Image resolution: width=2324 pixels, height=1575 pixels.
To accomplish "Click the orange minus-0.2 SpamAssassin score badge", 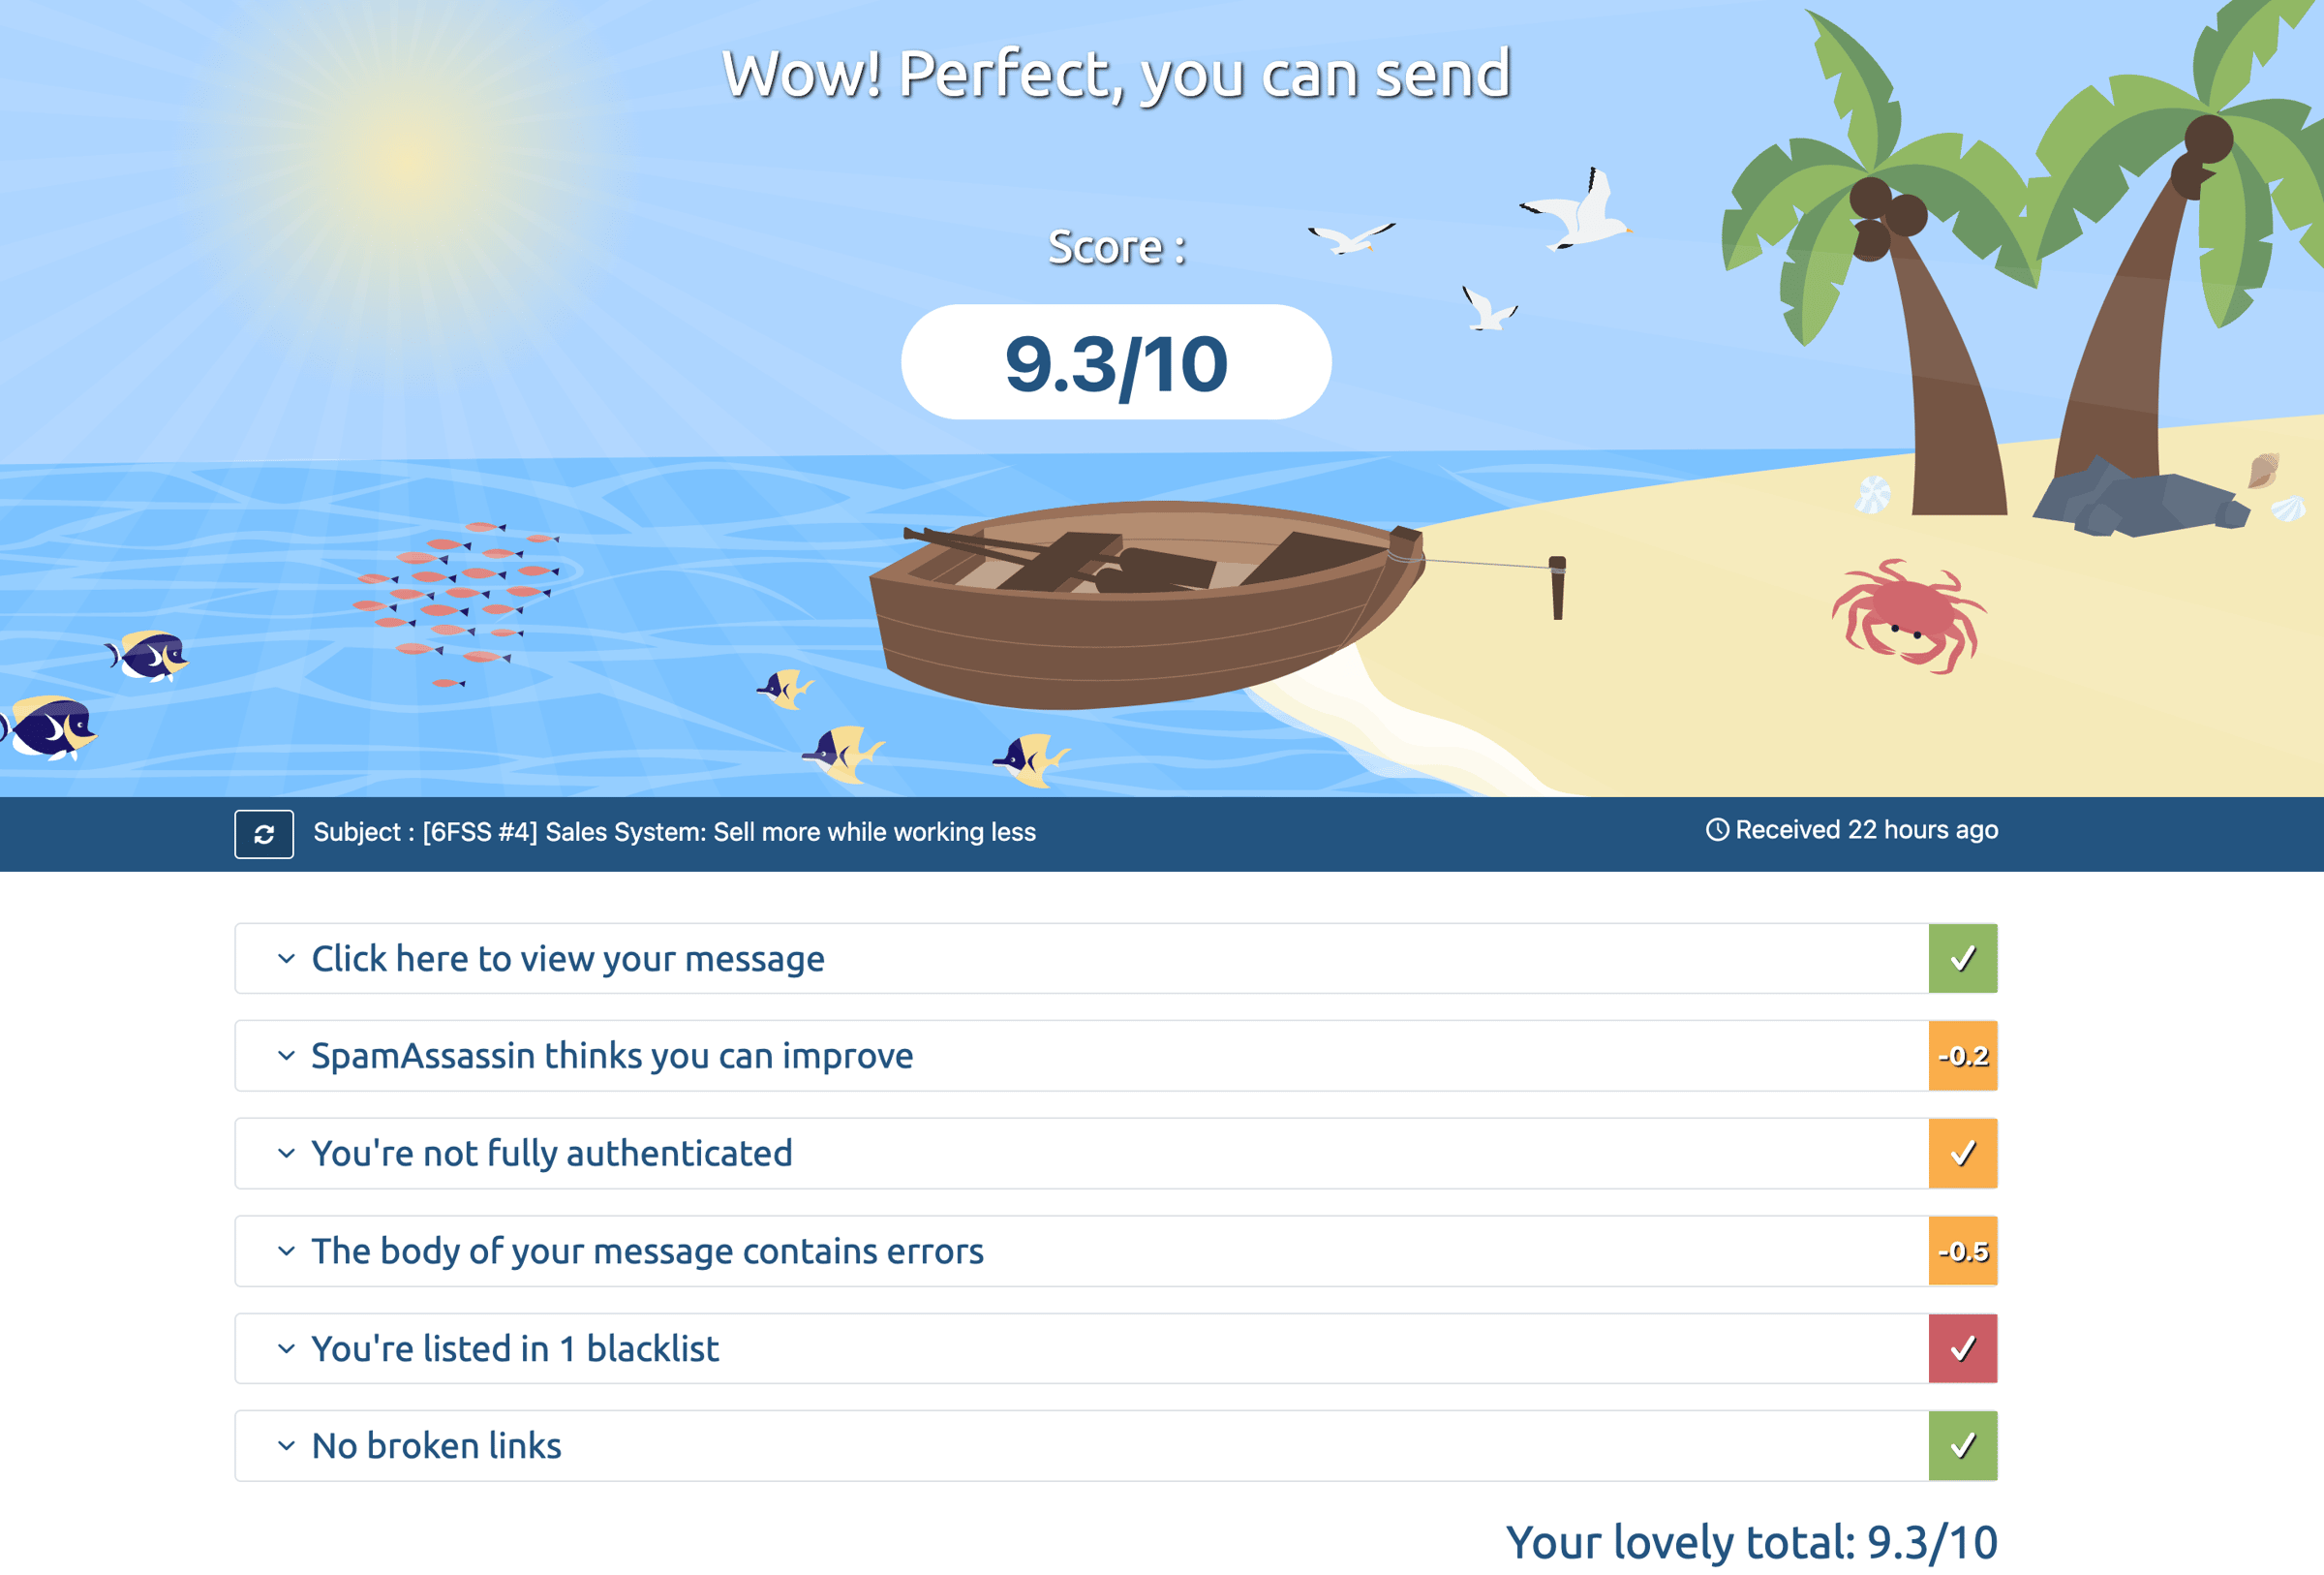I will (1960, 1055).
